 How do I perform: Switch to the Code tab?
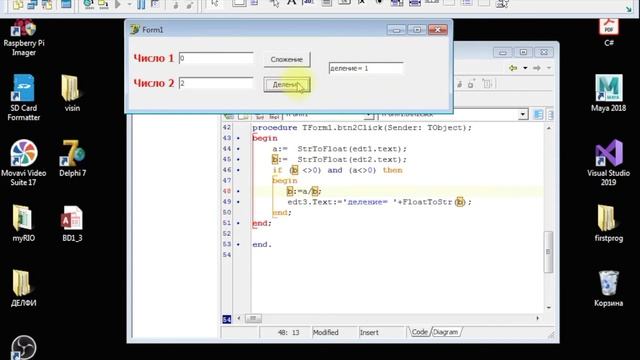419,332
